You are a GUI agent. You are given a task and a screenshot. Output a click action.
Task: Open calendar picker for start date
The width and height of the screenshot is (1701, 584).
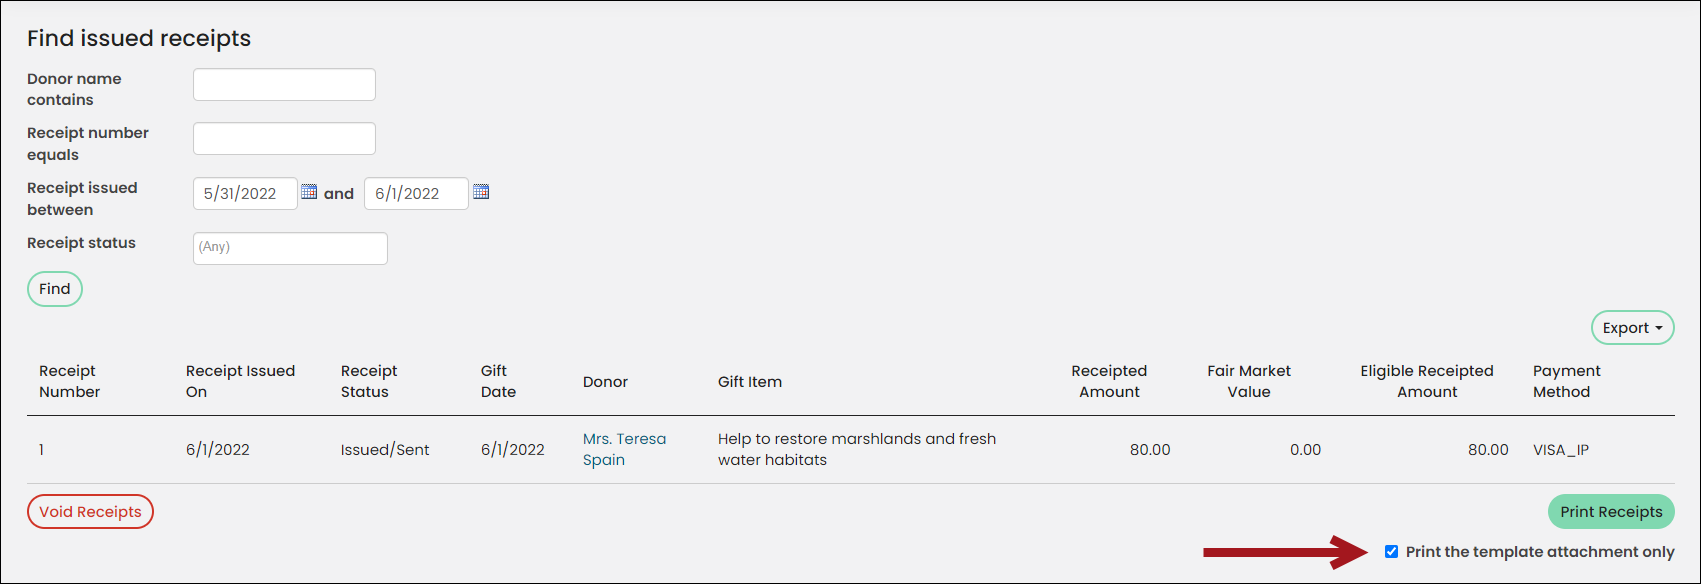click(309, 192)
